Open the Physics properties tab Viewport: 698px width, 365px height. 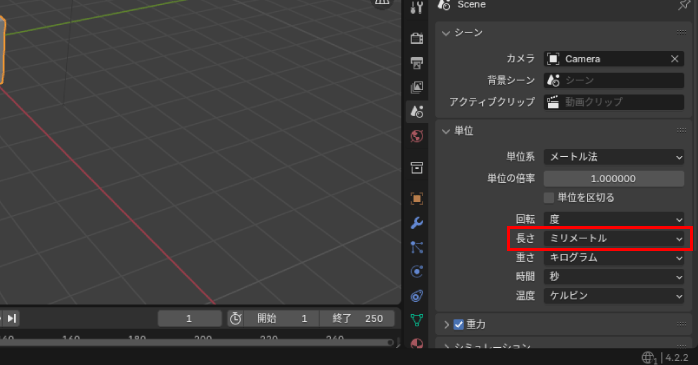pos(417,272)
